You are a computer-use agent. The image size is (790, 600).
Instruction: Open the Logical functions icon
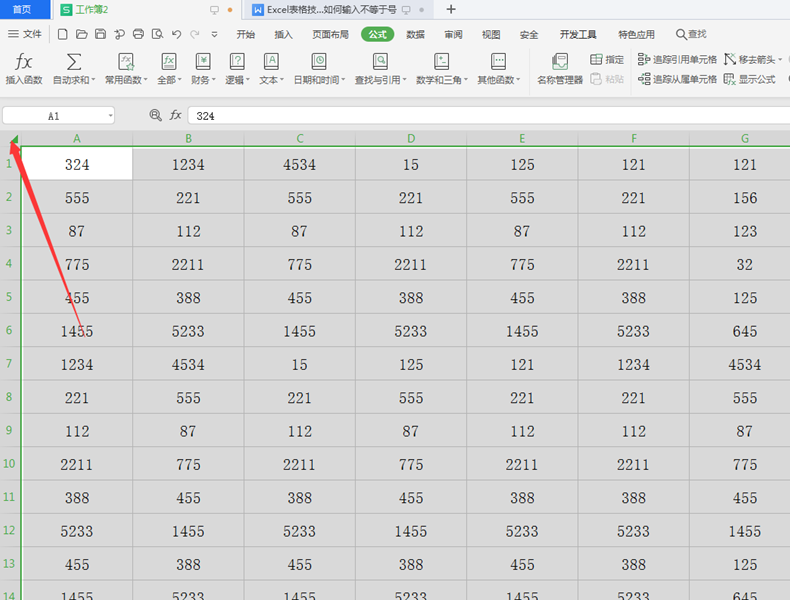(x=237, y=61)
